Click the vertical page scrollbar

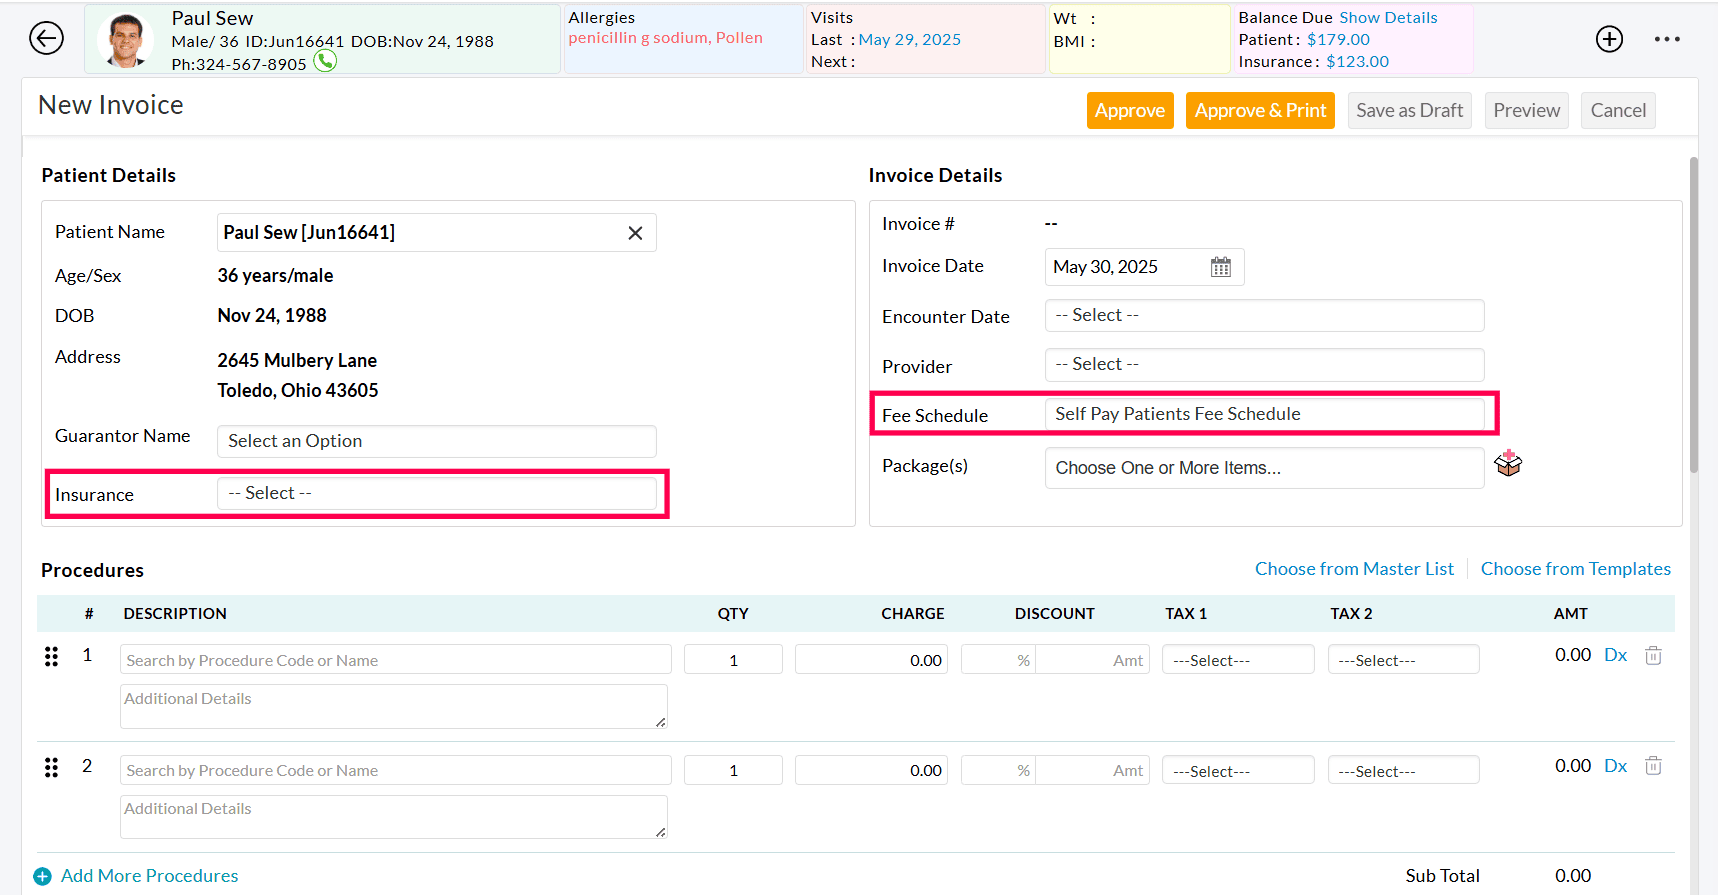(x=1693, y=314)
